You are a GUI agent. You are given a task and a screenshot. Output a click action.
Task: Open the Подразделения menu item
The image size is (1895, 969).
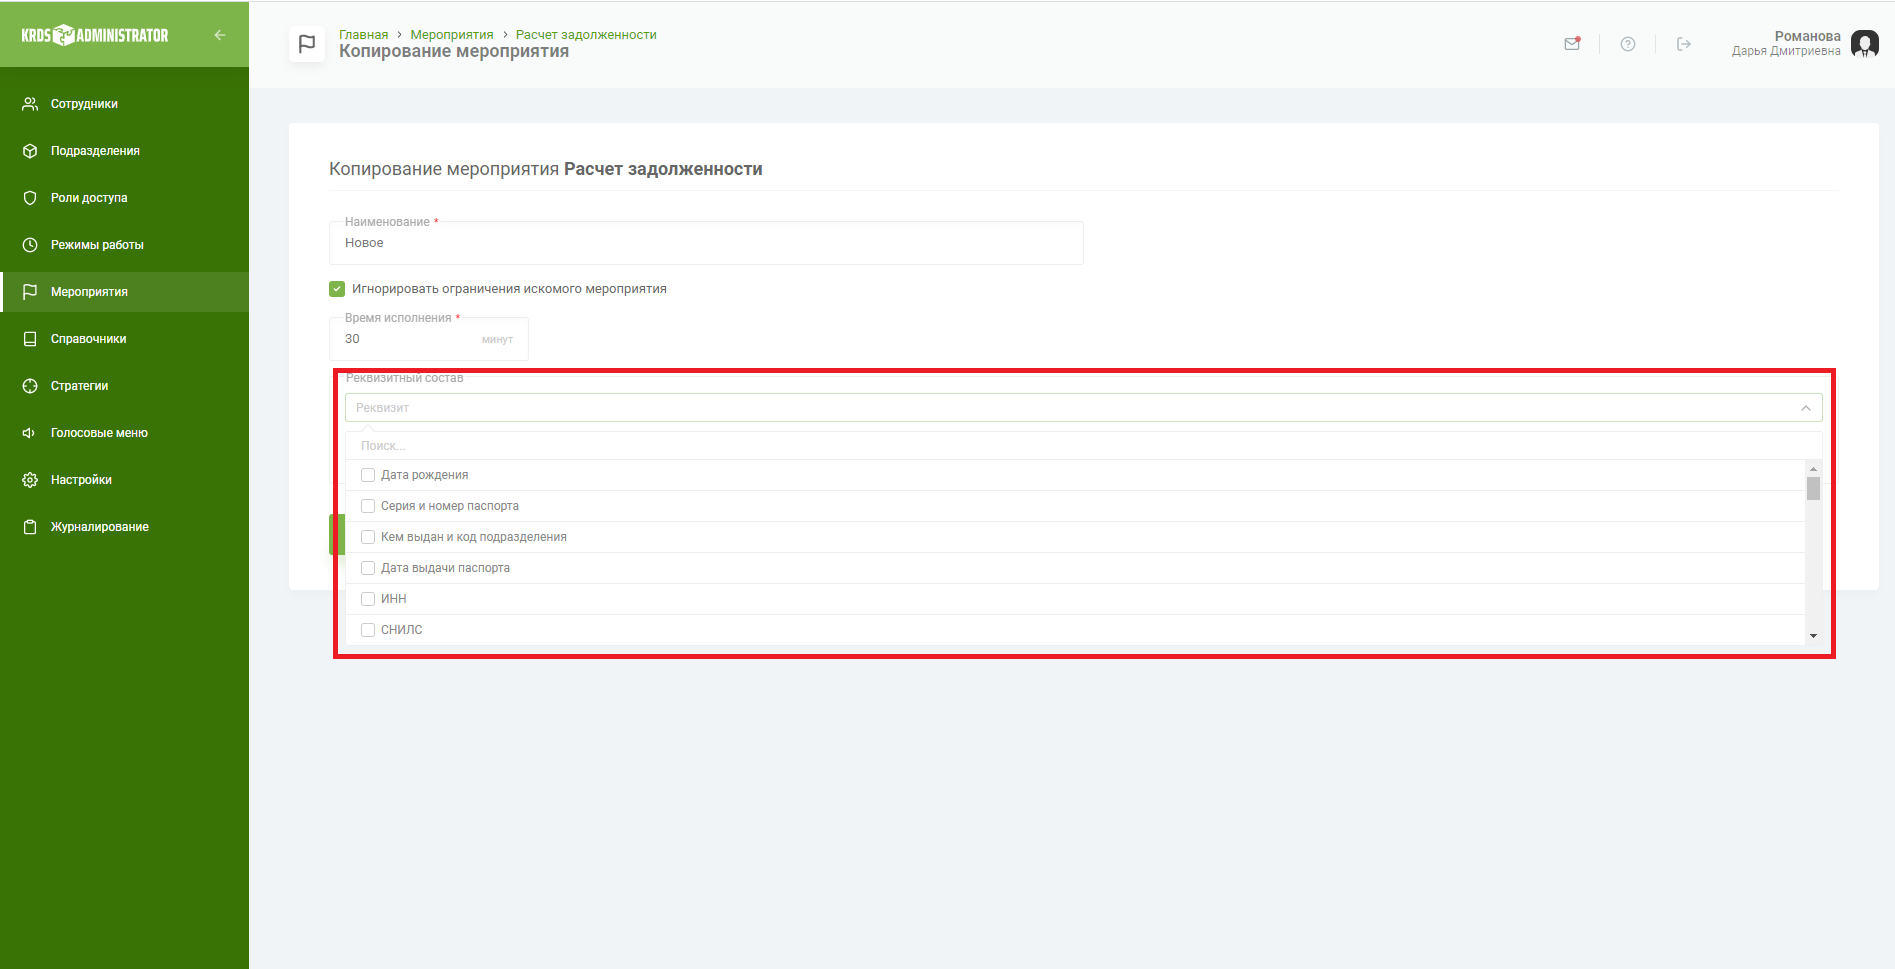tap(125, 151)
